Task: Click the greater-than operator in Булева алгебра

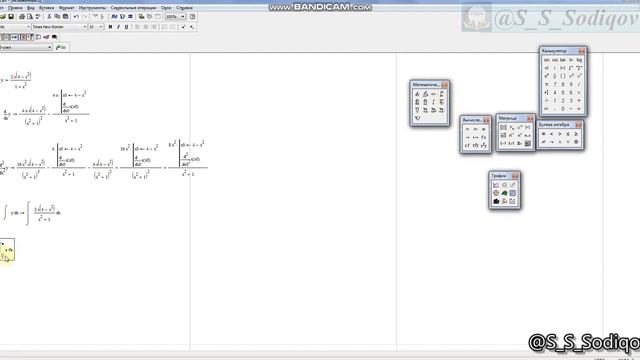Action: [560, 133]
